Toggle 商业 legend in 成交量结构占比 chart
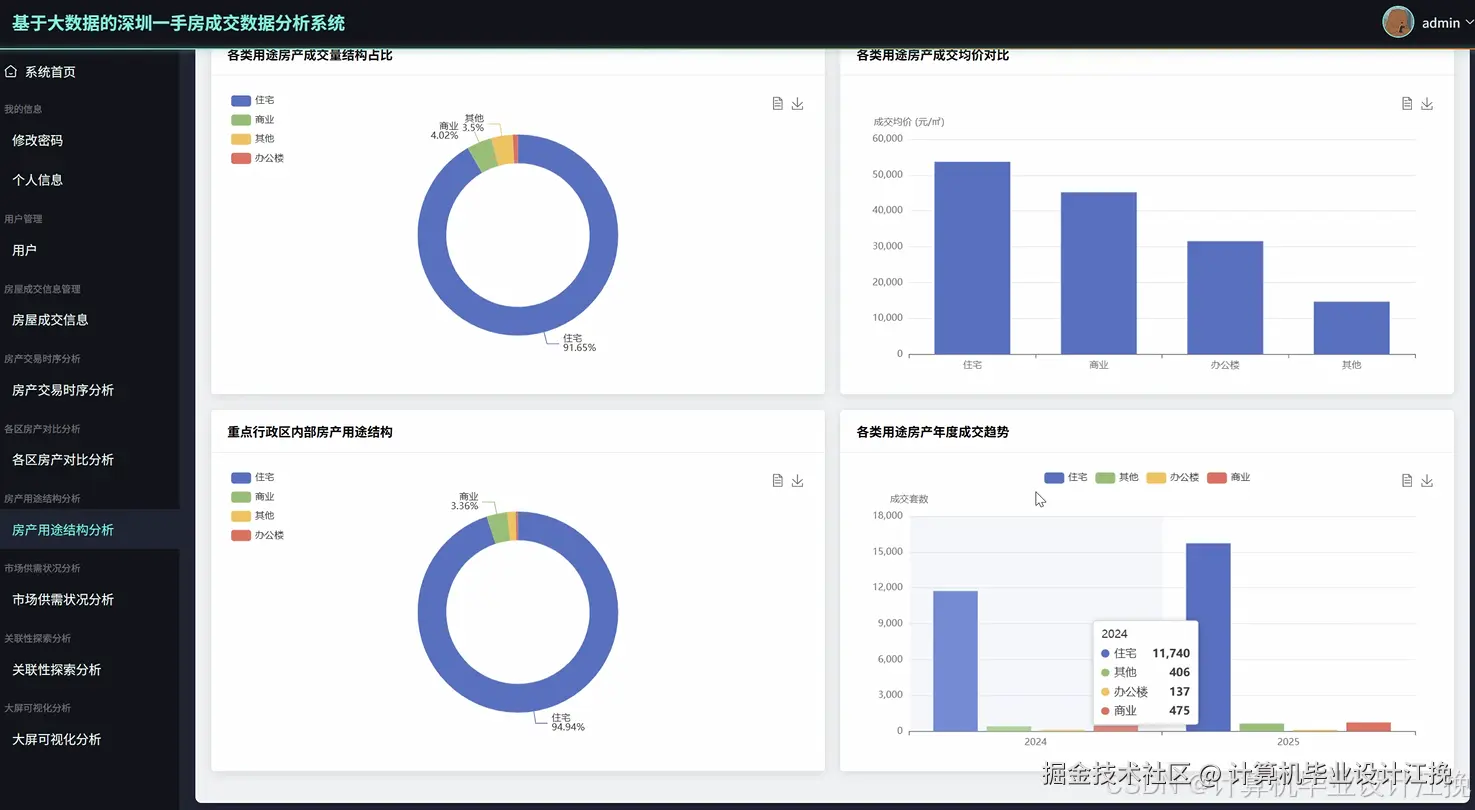 pyautogui.click(x=253, y=120)
